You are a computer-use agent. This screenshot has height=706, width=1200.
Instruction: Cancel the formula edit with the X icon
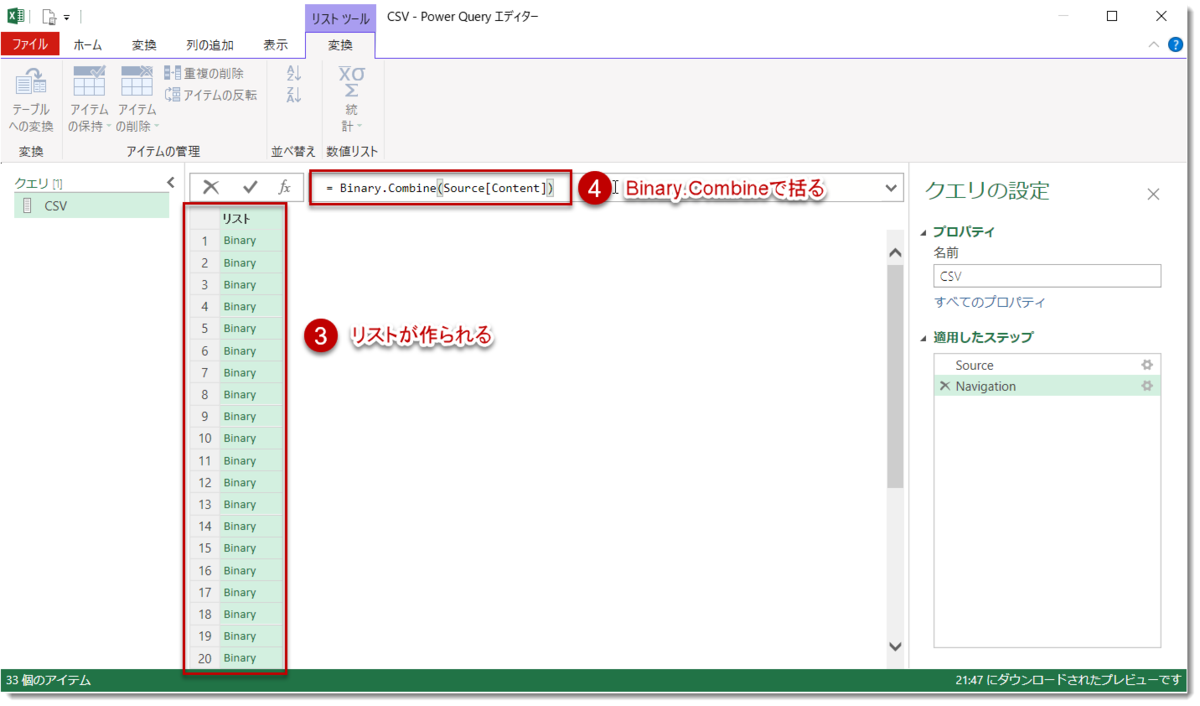211,187
